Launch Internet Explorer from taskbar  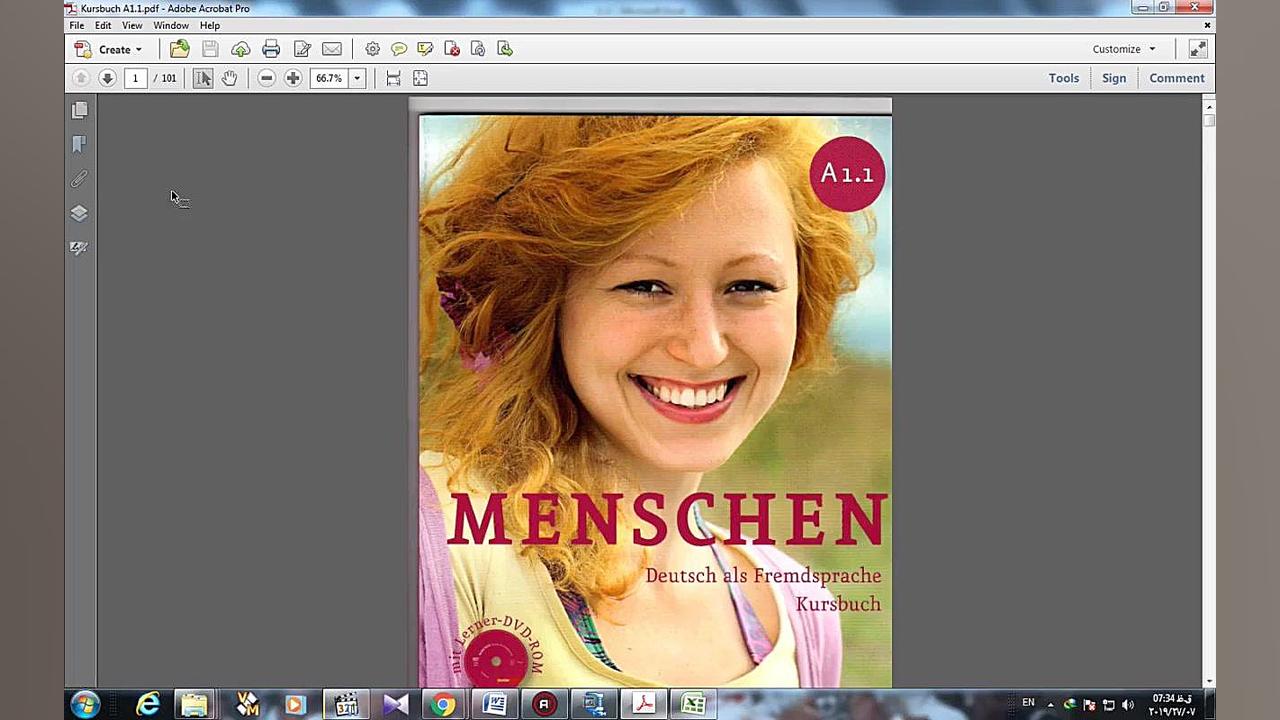pyautogui.click(x=148, y=705)
